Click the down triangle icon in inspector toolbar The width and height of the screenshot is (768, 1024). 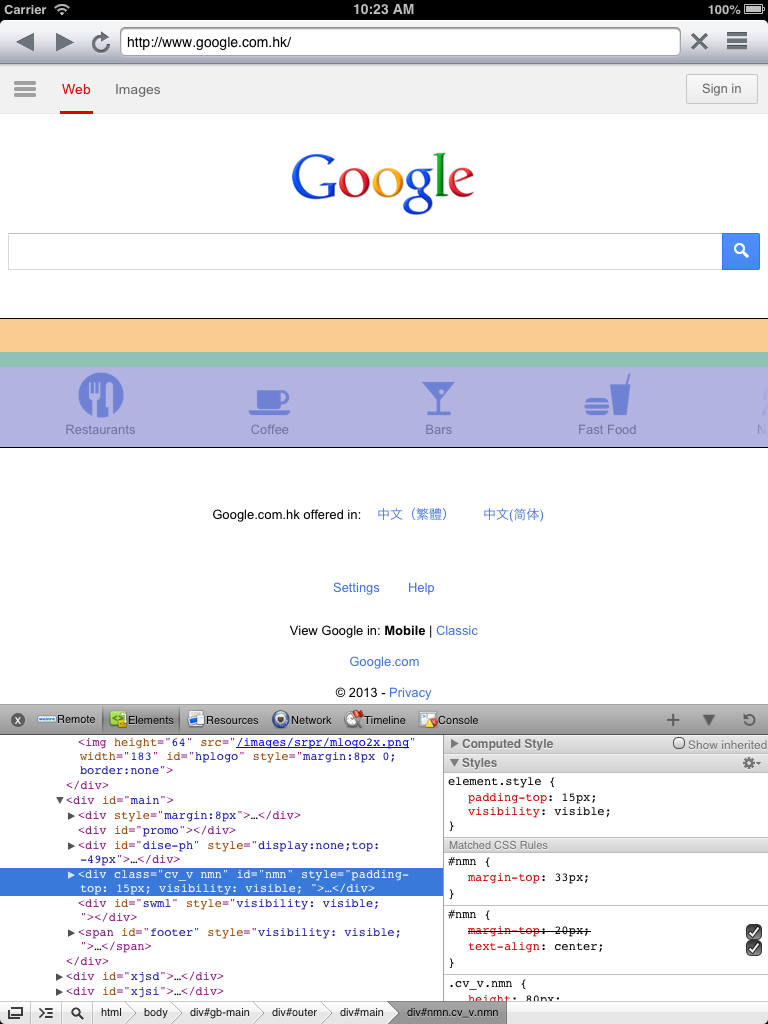point(709,720)
